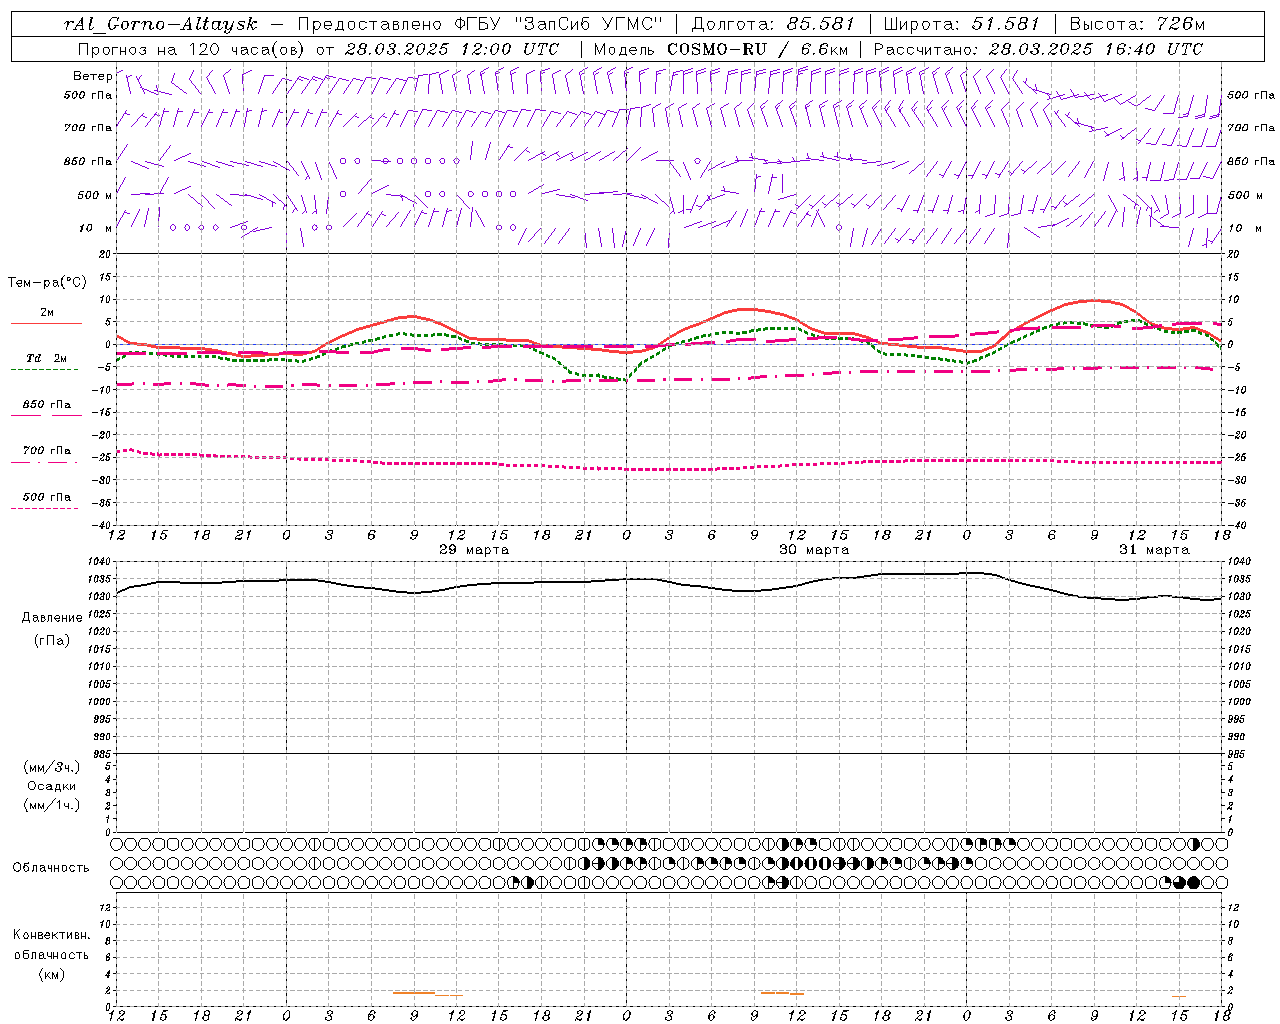Click the Тем-ра(°C) axis title
Screen dimensions: 1280x1024
click(x=47, y=283)
